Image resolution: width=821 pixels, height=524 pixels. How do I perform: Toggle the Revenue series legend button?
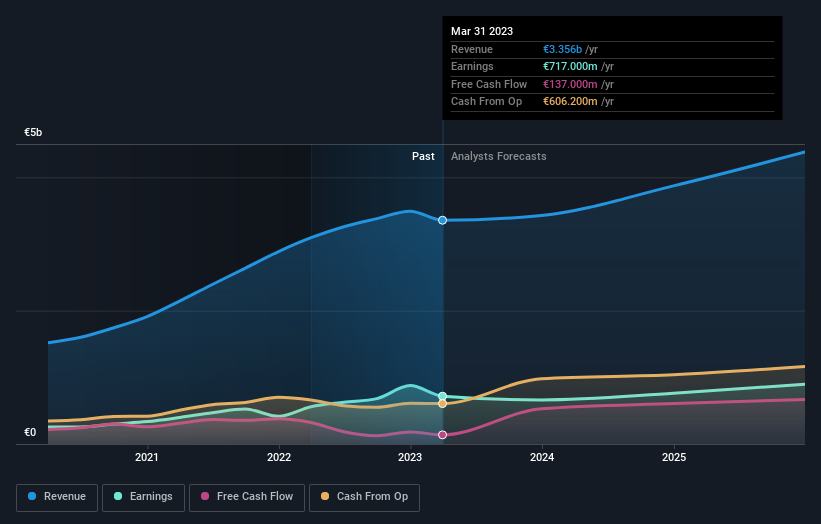57,497
